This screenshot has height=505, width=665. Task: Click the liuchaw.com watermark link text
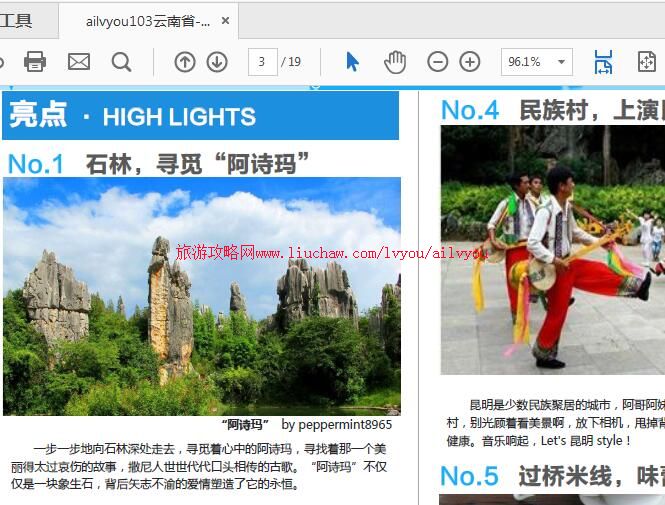[x=330, y=253]
